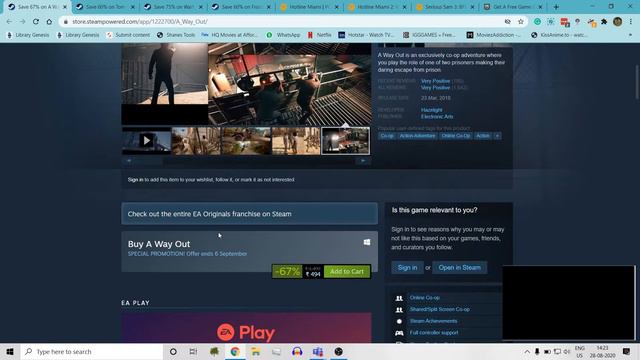The width and height of the screenshot is (640, 360).
Task: Expand more tags with plus button
Action: tap(497, 136)
